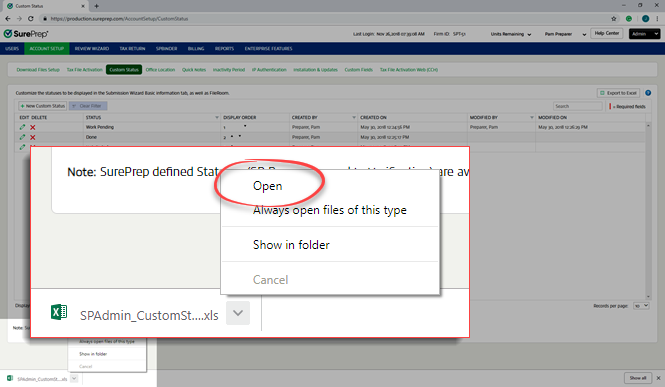Open the Modified By column filter dropdown
This screenshot has height=387, width=665.
[531, 117]
